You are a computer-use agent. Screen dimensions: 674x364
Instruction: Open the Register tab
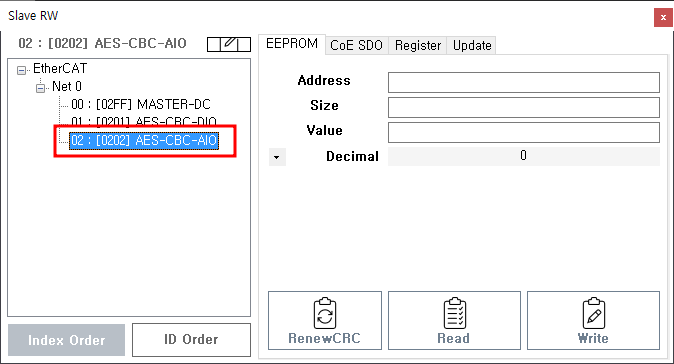pos(418,45)
